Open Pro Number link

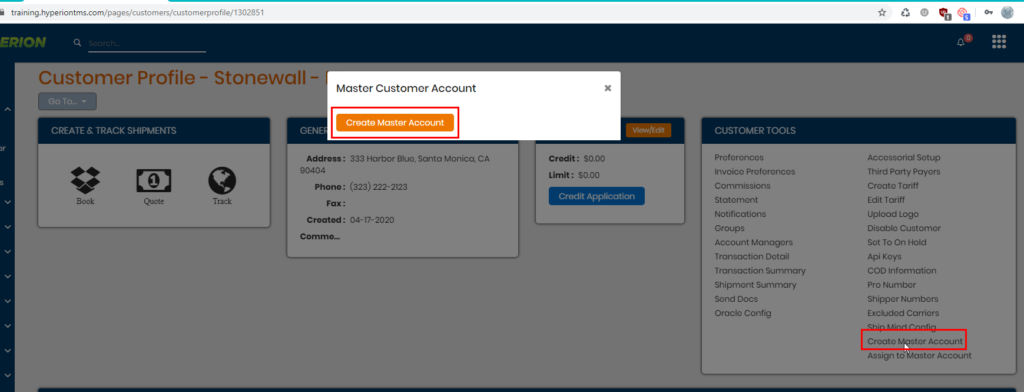tap(891, 285)
